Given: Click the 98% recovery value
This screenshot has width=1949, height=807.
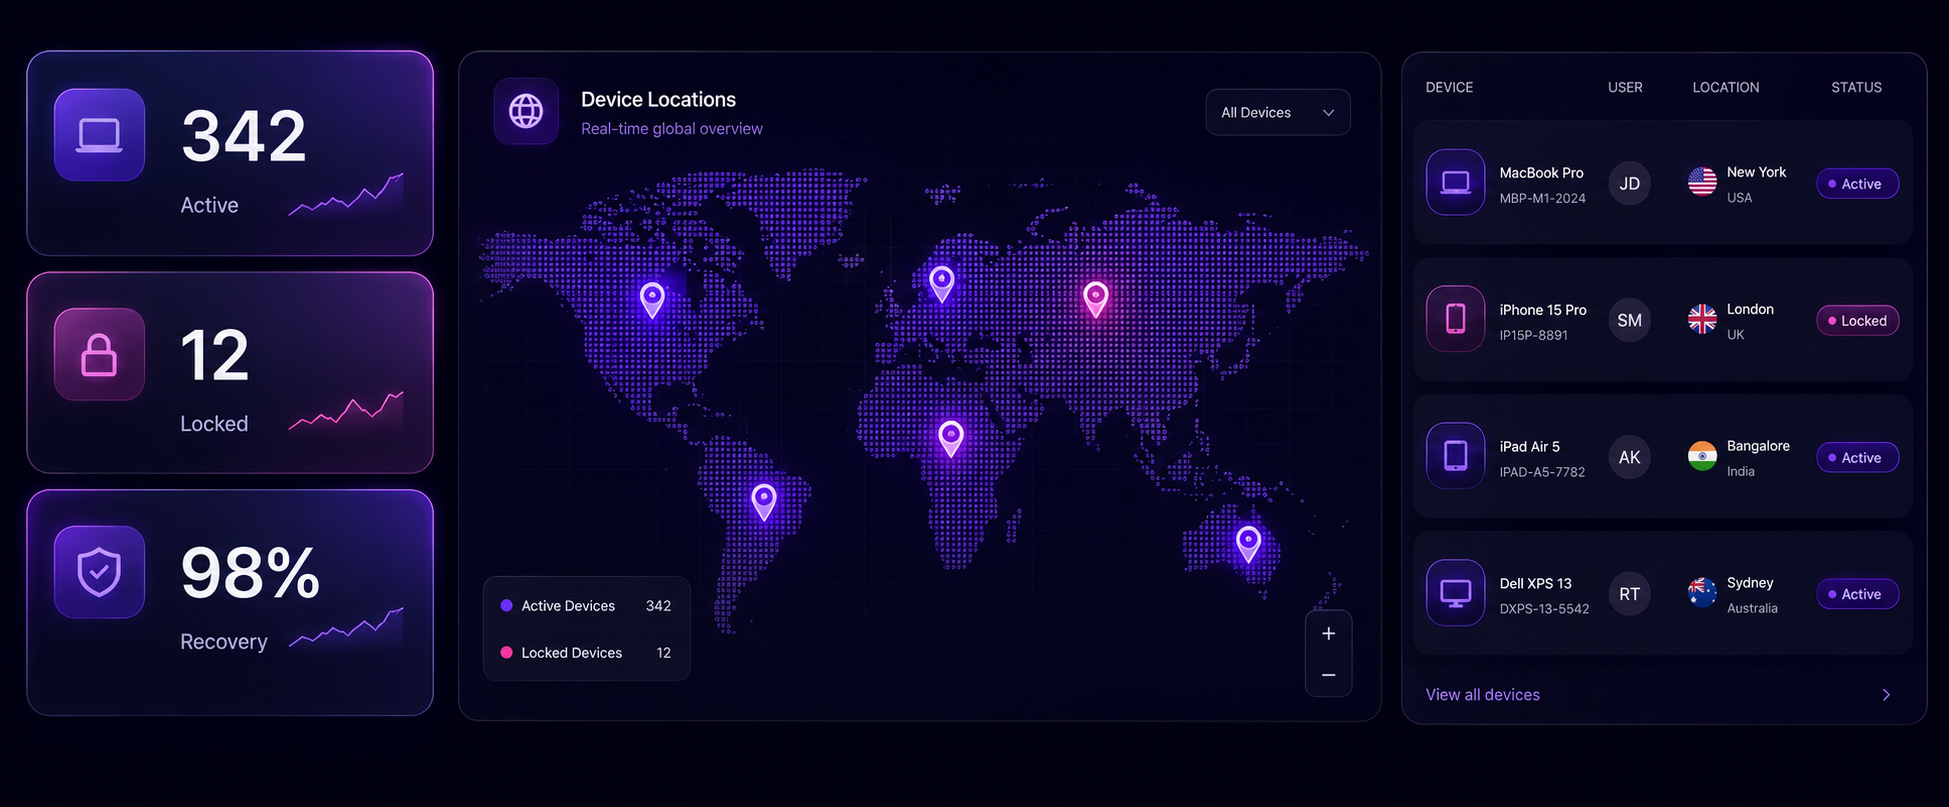Looking at the screenshot, I should click(x=250, y=573).
